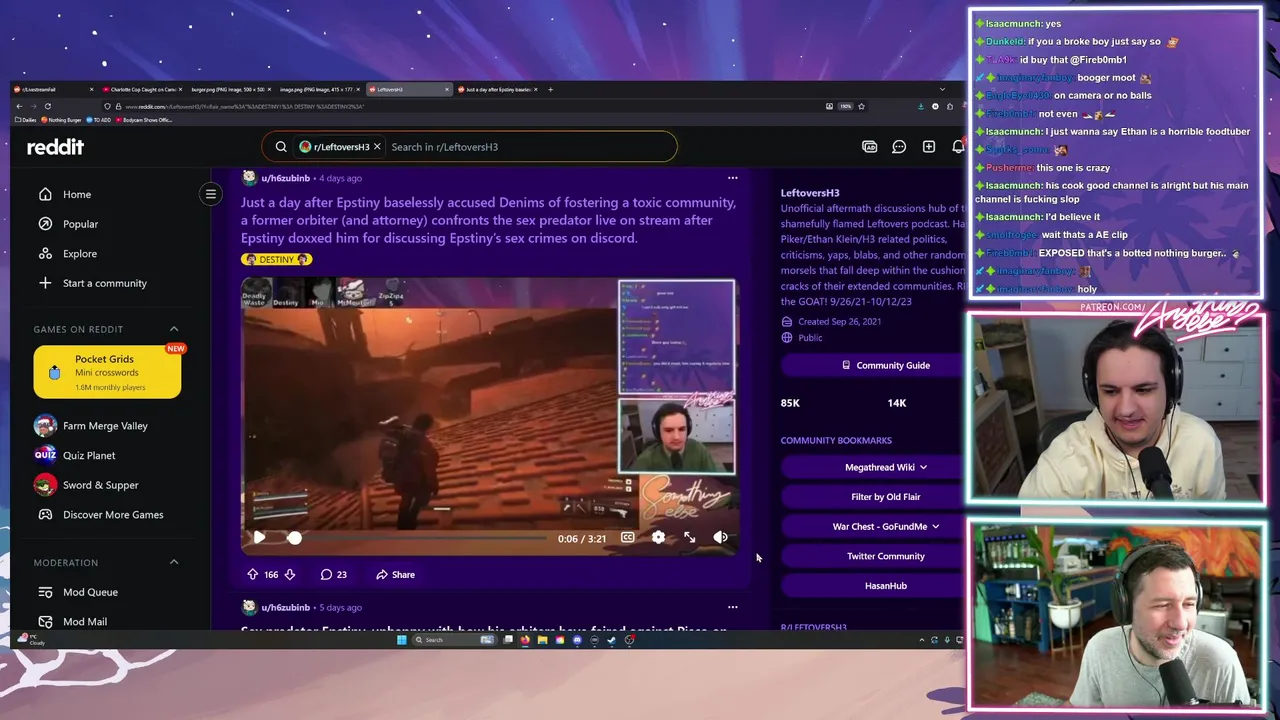Open Explore in sidebar
The width and height of the screenshot is (1280, 720).
point(80,253)
